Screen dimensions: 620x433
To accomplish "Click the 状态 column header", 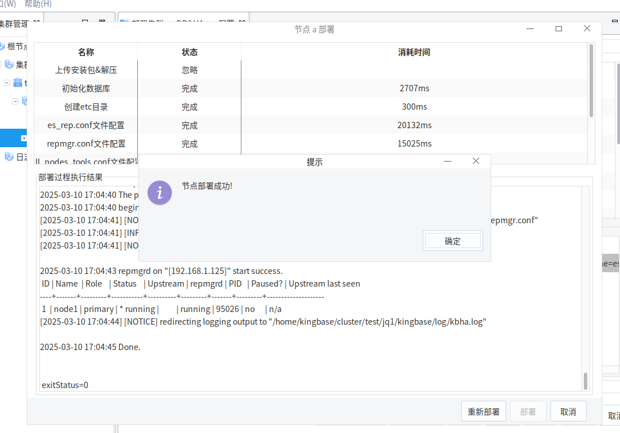I will [x=189, y=52].
